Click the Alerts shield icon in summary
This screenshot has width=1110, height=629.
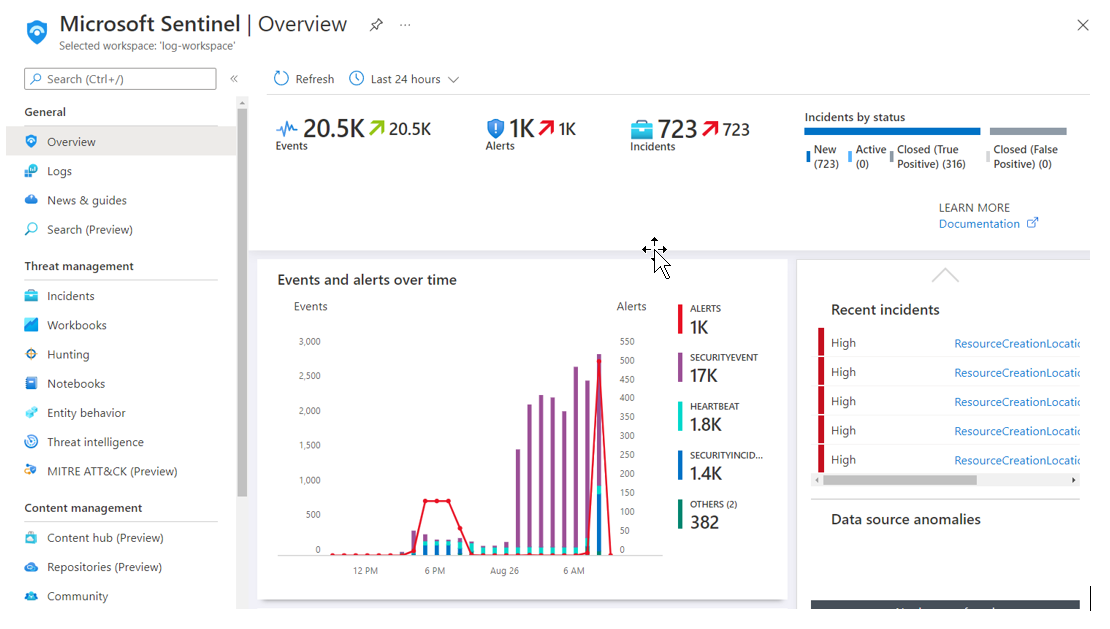point(495,129)
